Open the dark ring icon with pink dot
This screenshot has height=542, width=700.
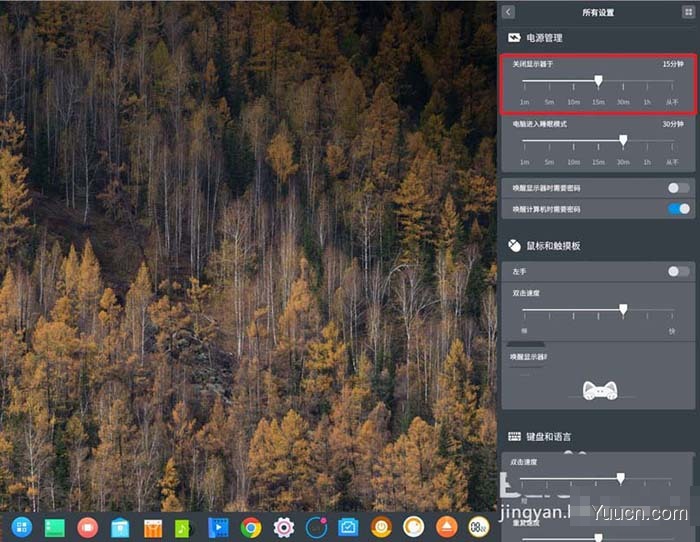click(x=316, y=528)
